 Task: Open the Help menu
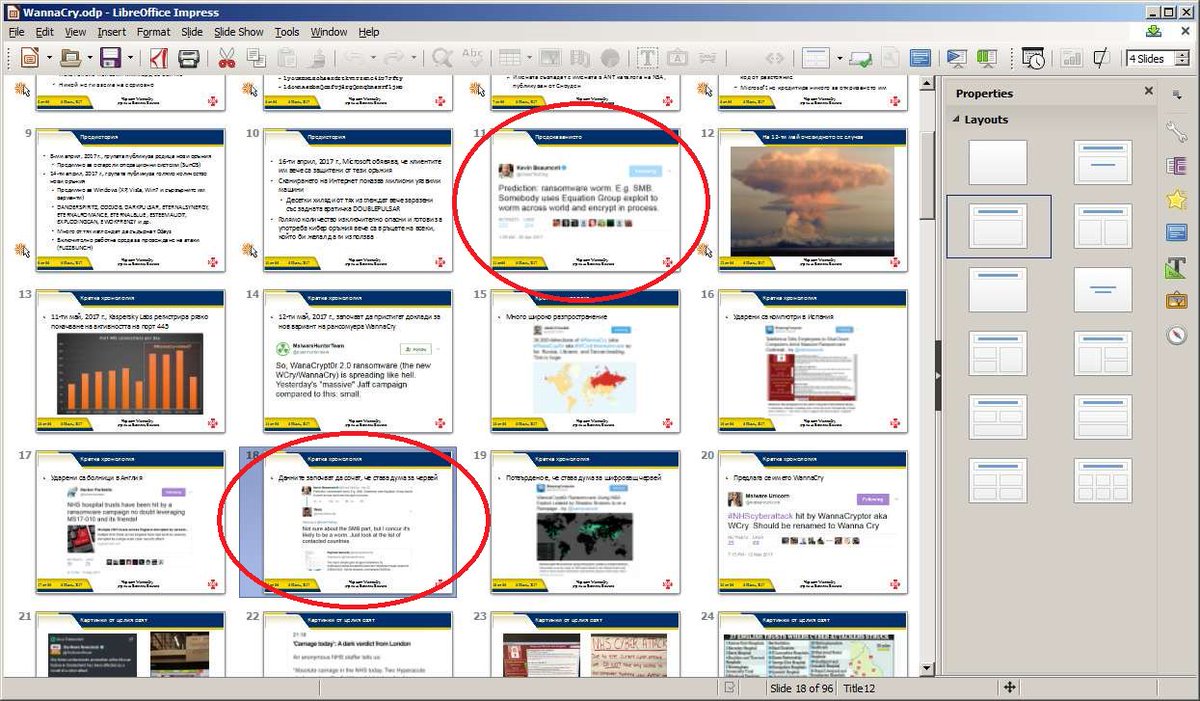pyautogui.click(x=369, y=32)
